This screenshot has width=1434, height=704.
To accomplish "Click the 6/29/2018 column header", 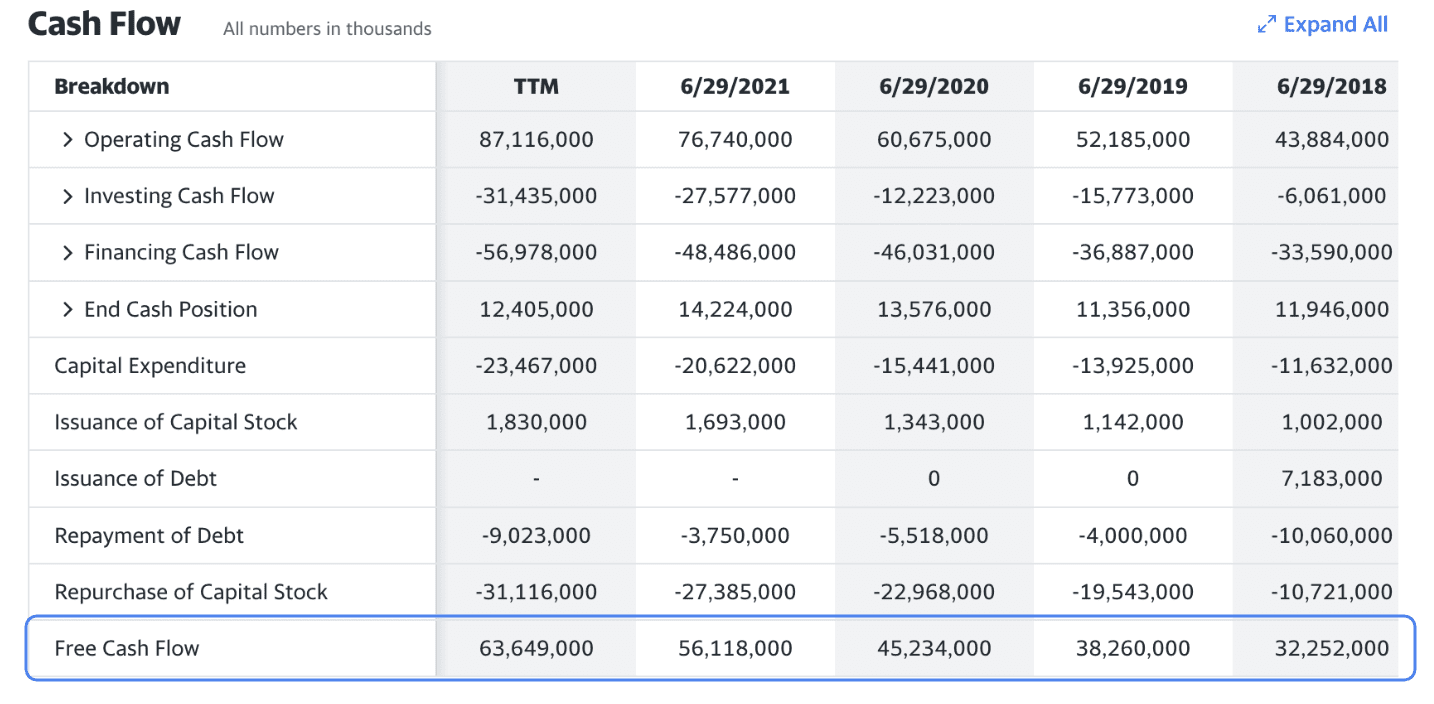I will [1331, 87].
